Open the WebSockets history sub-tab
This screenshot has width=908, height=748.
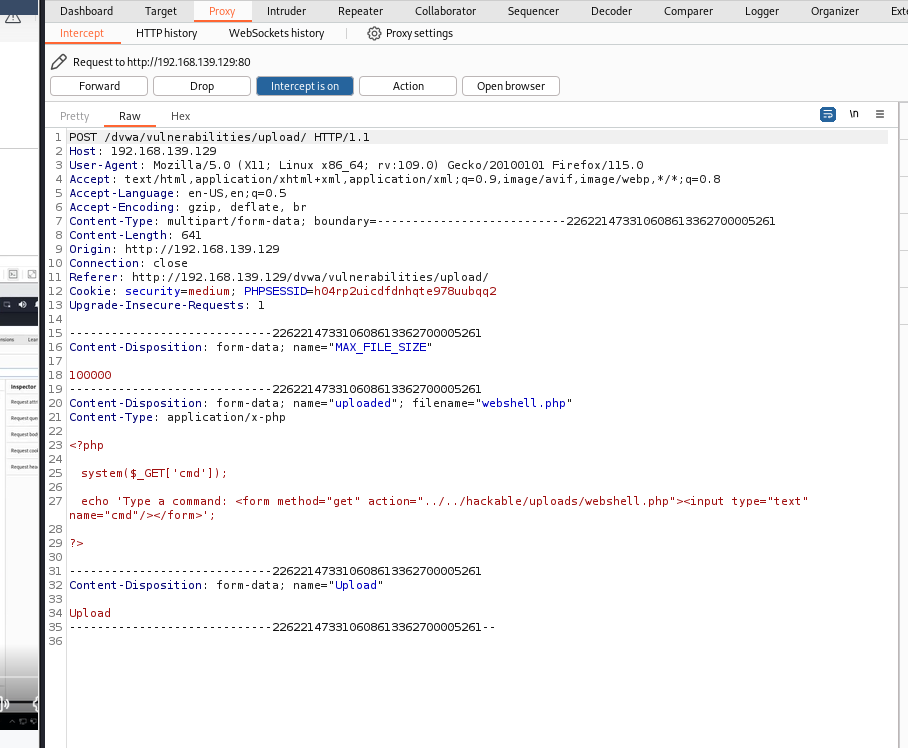tap(276, 34)
